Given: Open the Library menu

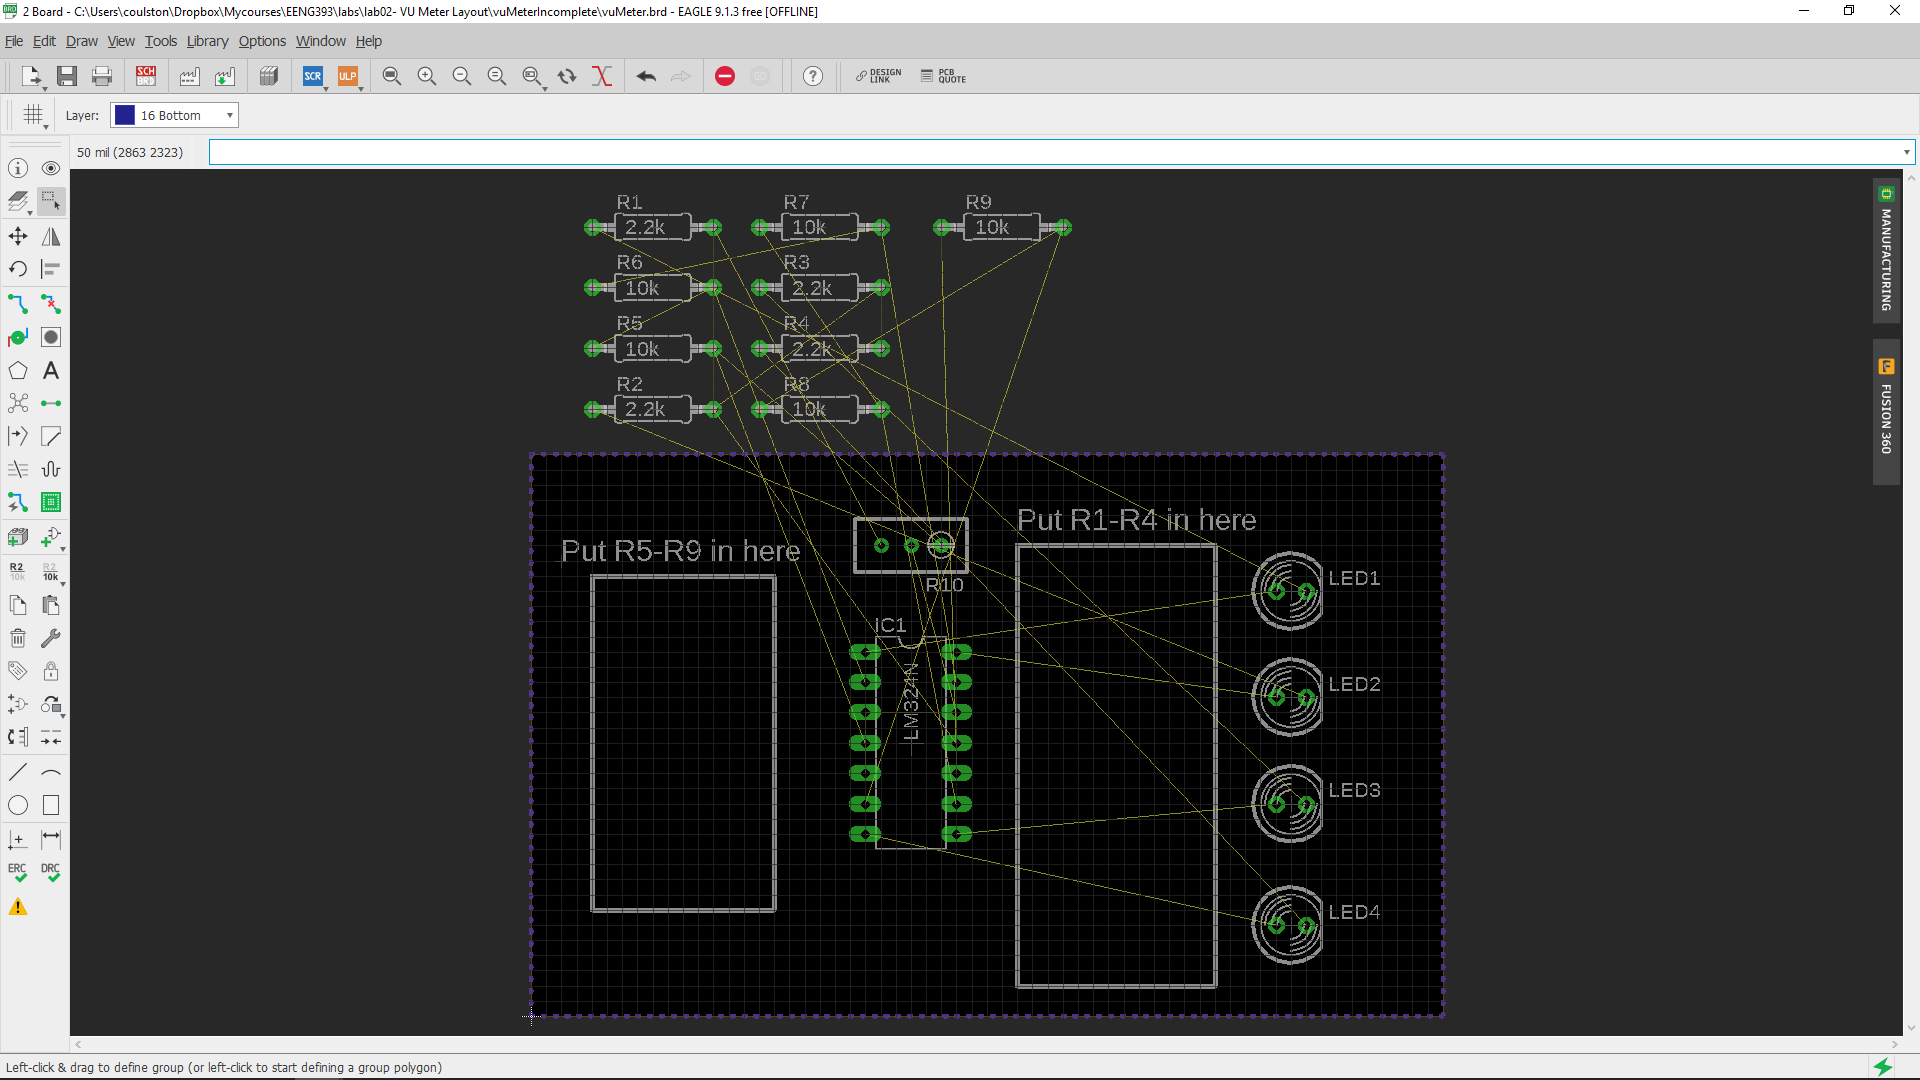Looking at the screenshot, I should click(x=207, y=41).
